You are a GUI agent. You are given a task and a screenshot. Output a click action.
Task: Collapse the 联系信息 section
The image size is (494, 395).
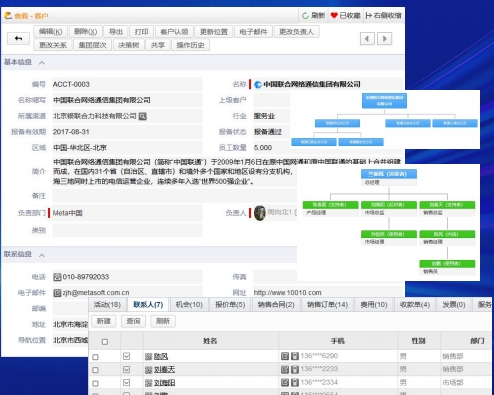[42, 255]
